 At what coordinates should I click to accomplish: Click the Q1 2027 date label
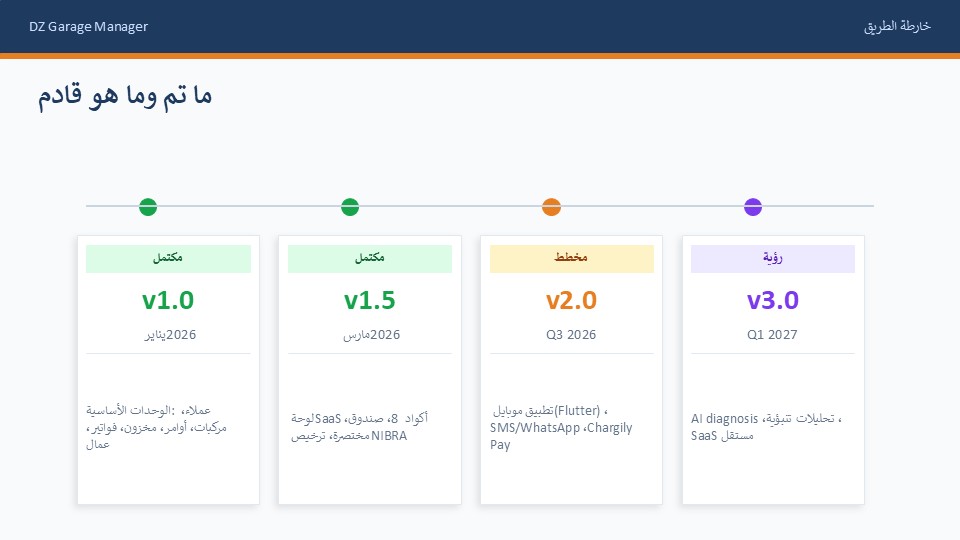pyautogui.click(x=772, y=335)
